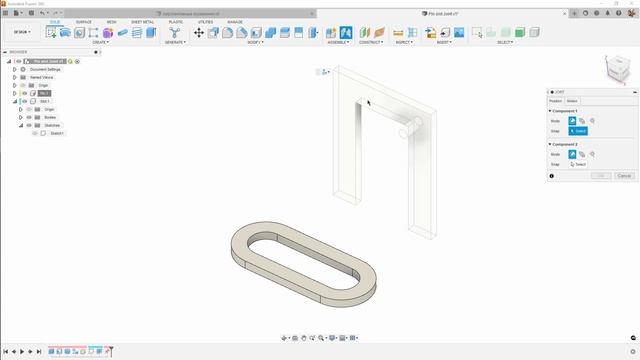Toggle visibility of top-level Origin folder
This screenshot has height=360, width=640.
(23, 85)
